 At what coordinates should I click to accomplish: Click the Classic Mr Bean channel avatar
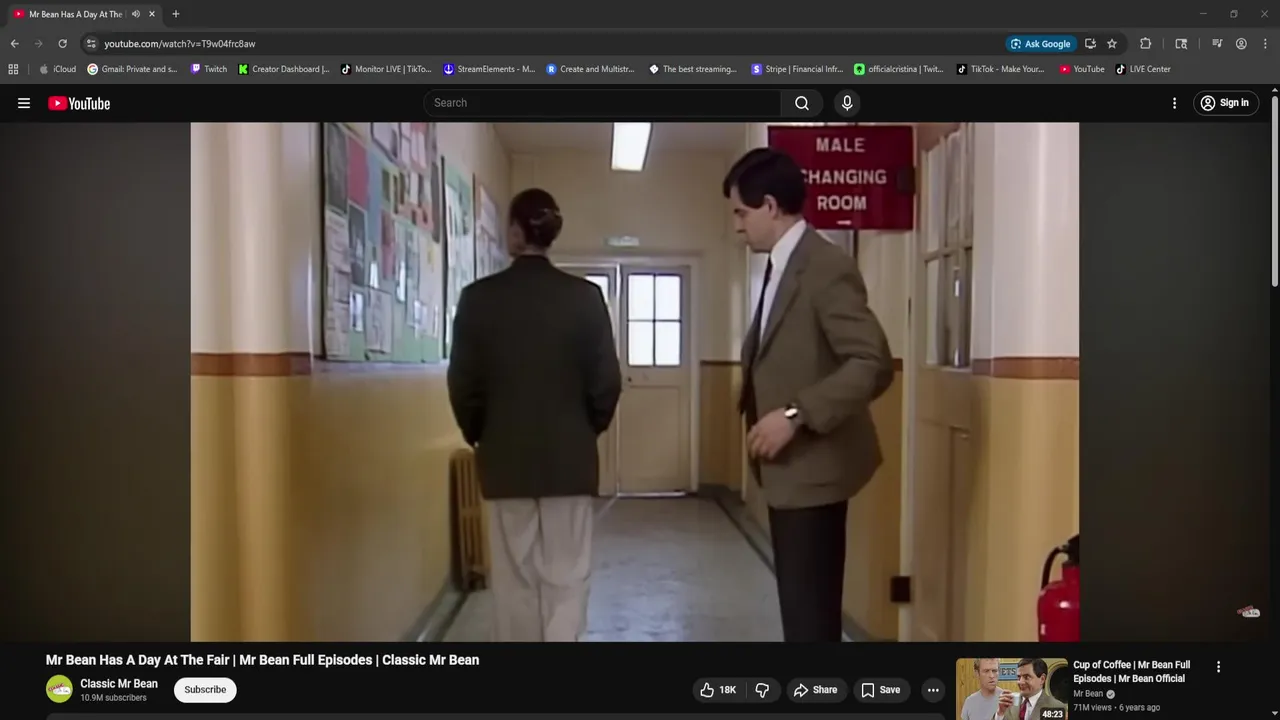pos(59,689)
